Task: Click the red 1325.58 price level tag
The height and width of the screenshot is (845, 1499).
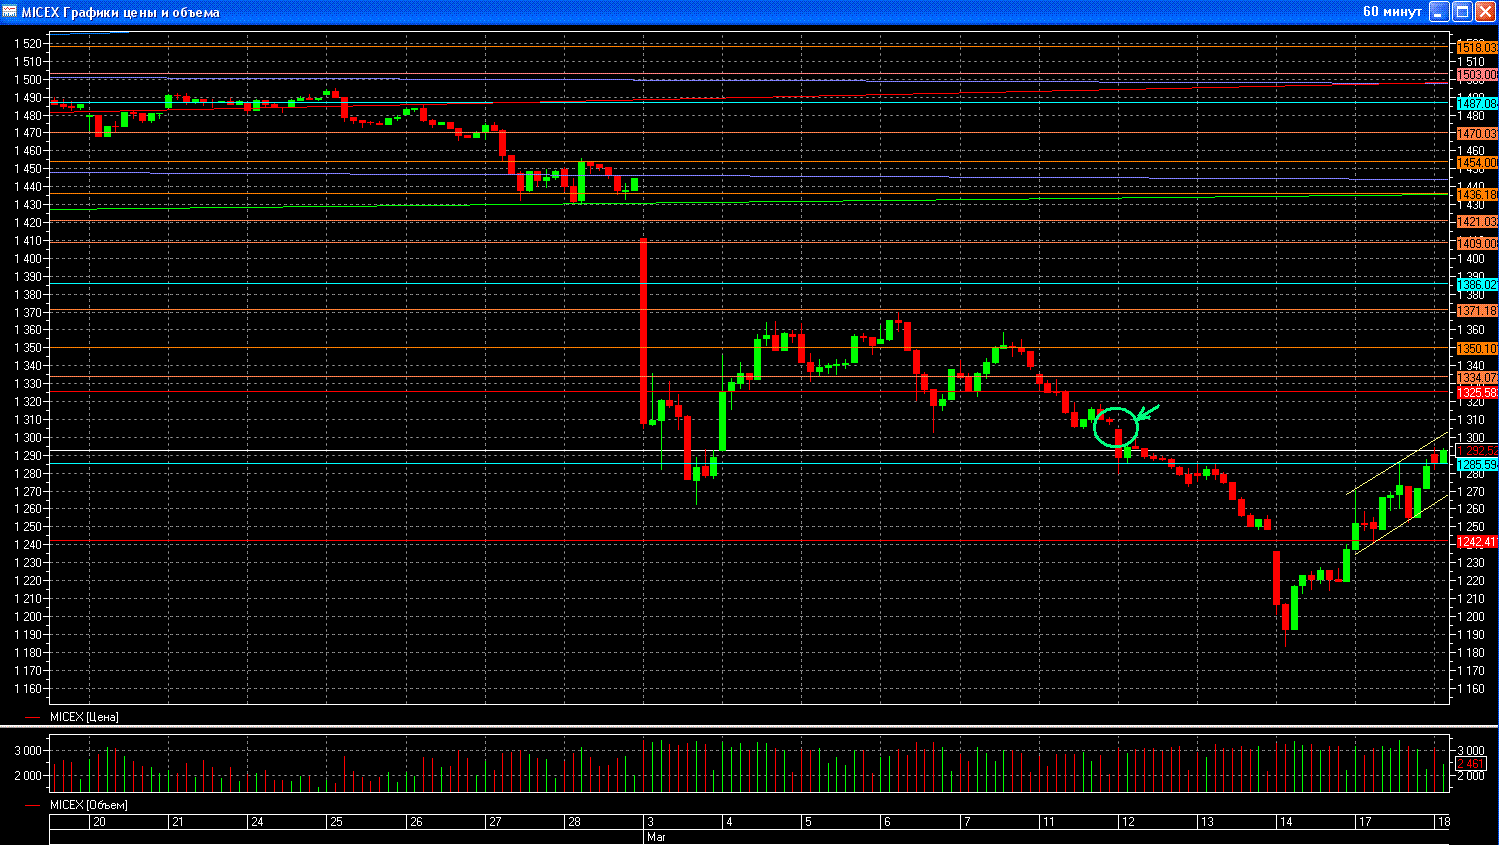Action: tap(1476, 393)
